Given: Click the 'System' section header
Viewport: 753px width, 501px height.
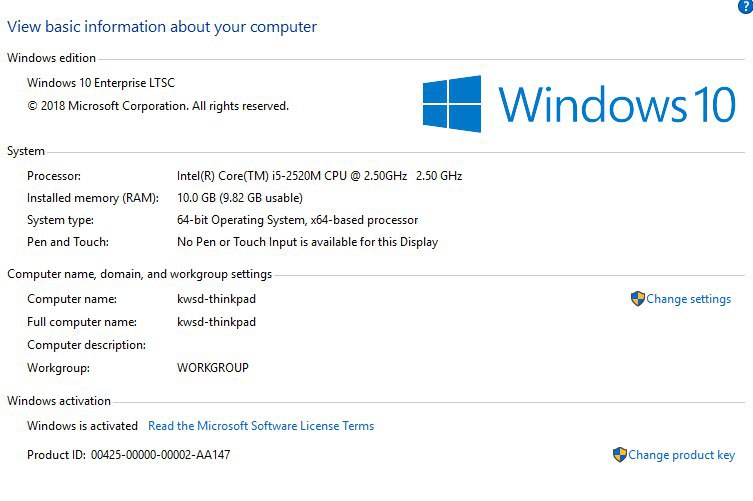Looking at the screenshot, I should point(26,151).
